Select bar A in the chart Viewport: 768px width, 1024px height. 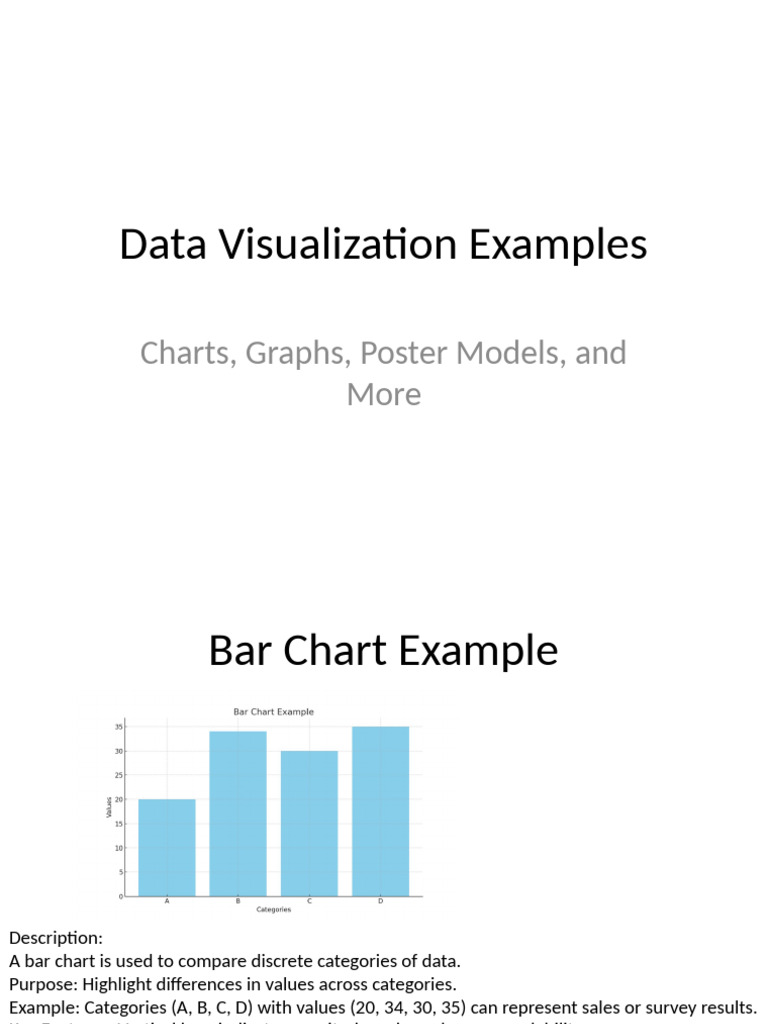[x=167, y=847]
